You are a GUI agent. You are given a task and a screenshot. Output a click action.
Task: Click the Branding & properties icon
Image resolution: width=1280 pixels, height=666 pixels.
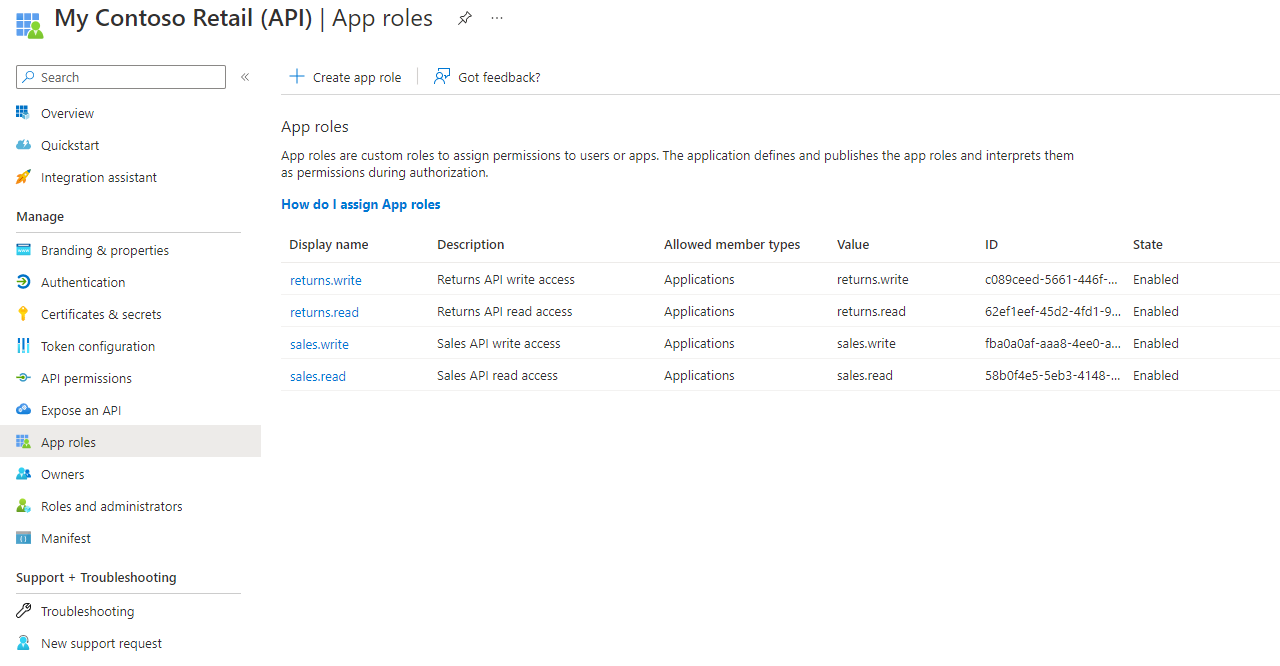23,250
